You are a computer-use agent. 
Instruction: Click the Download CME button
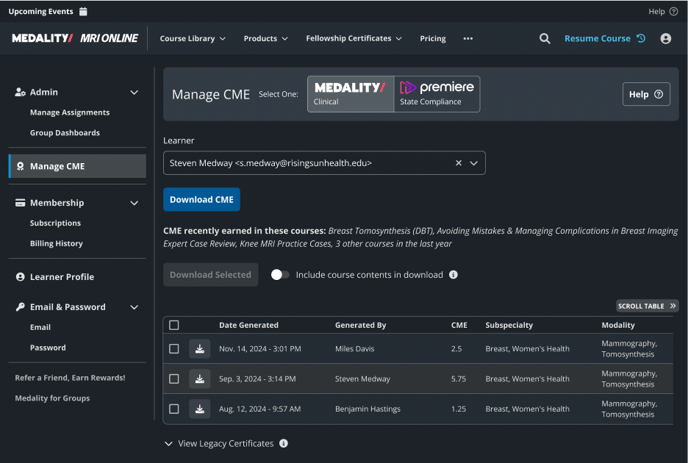[x=201, y=199]
